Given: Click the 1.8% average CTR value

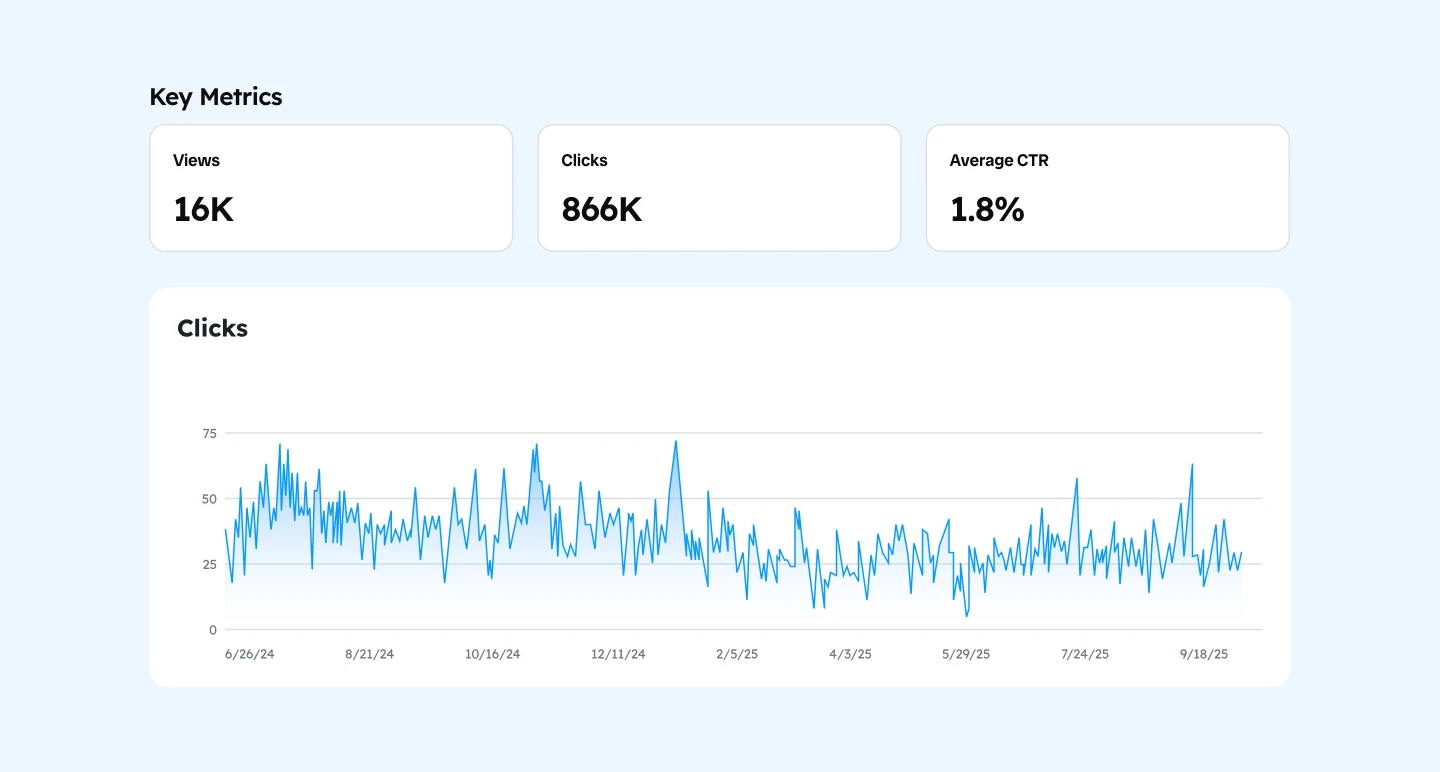Looking at the screenshot, I should click(986, 210).
